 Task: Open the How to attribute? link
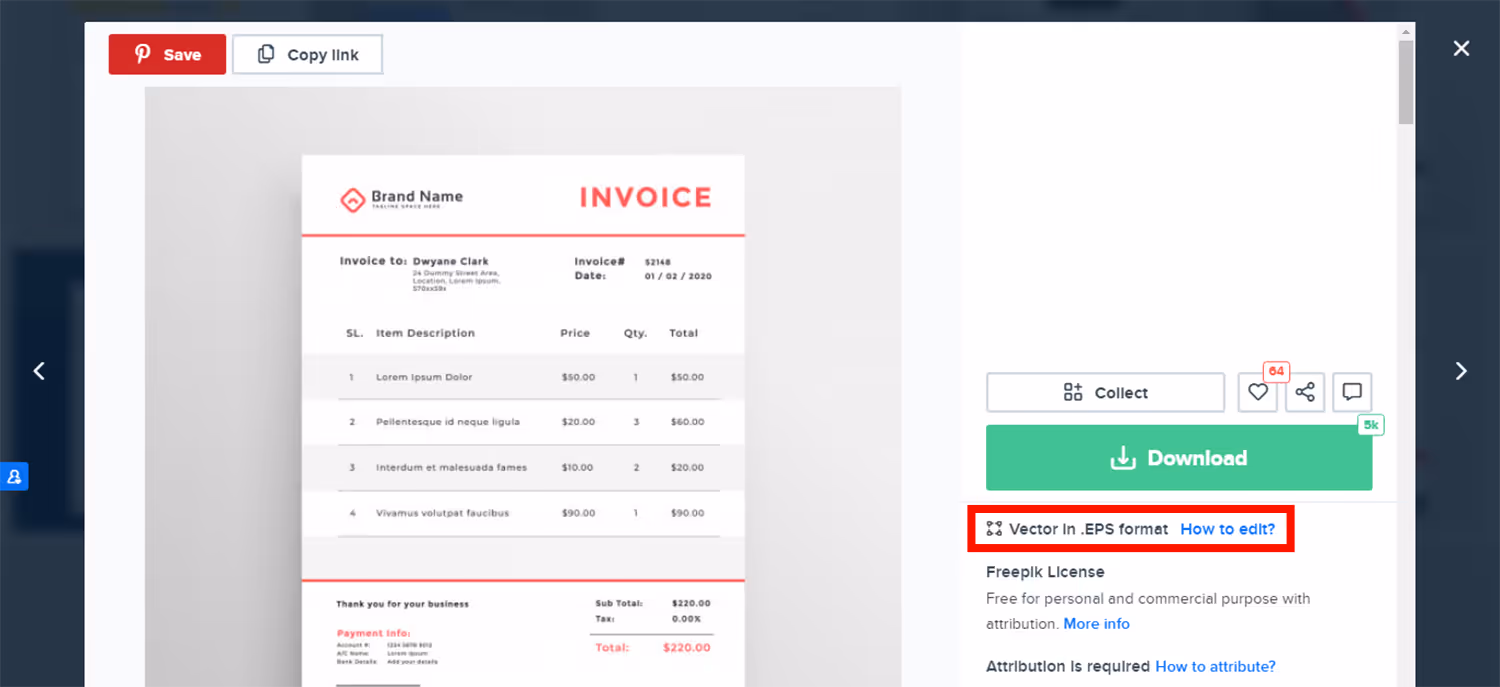1215,666
